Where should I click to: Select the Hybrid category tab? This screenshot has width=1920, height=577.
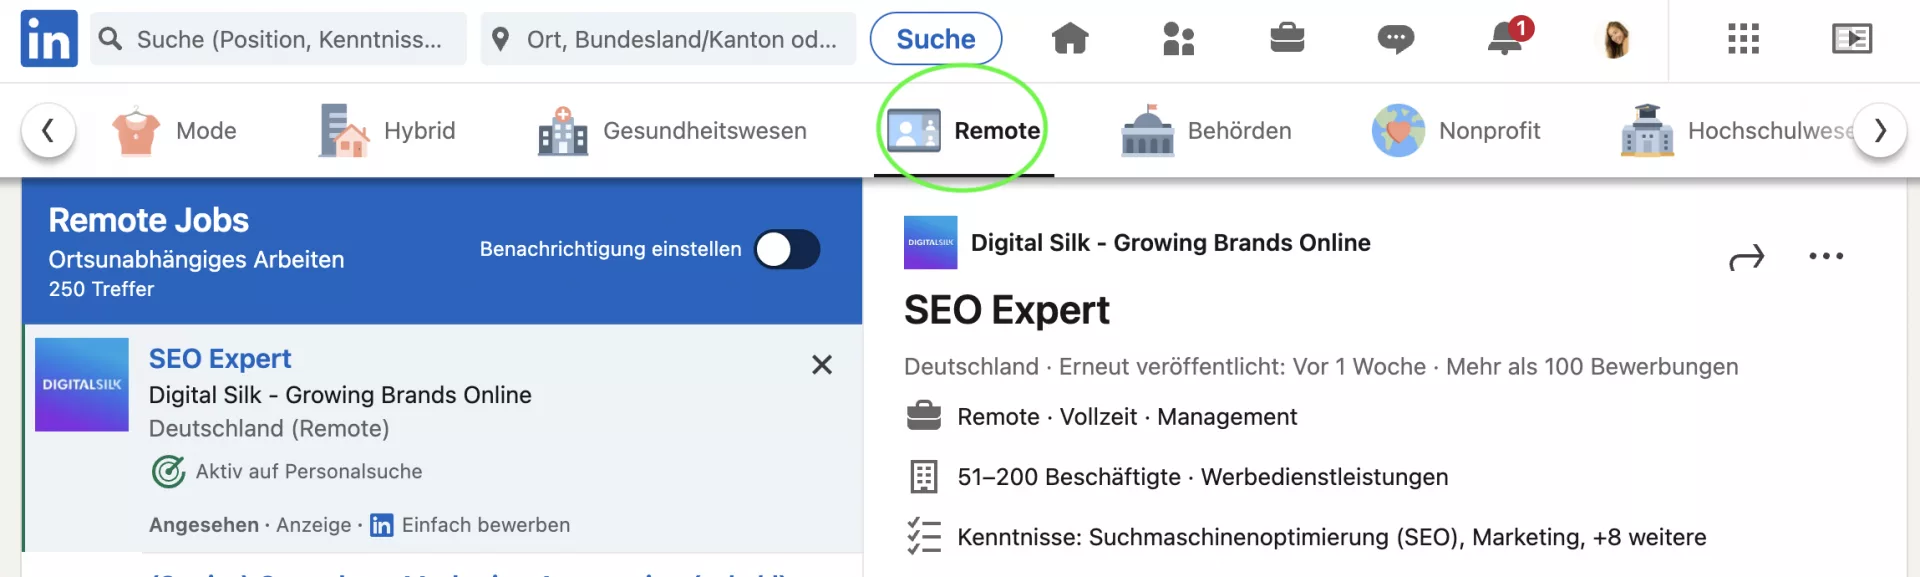[x=387, y=131]
